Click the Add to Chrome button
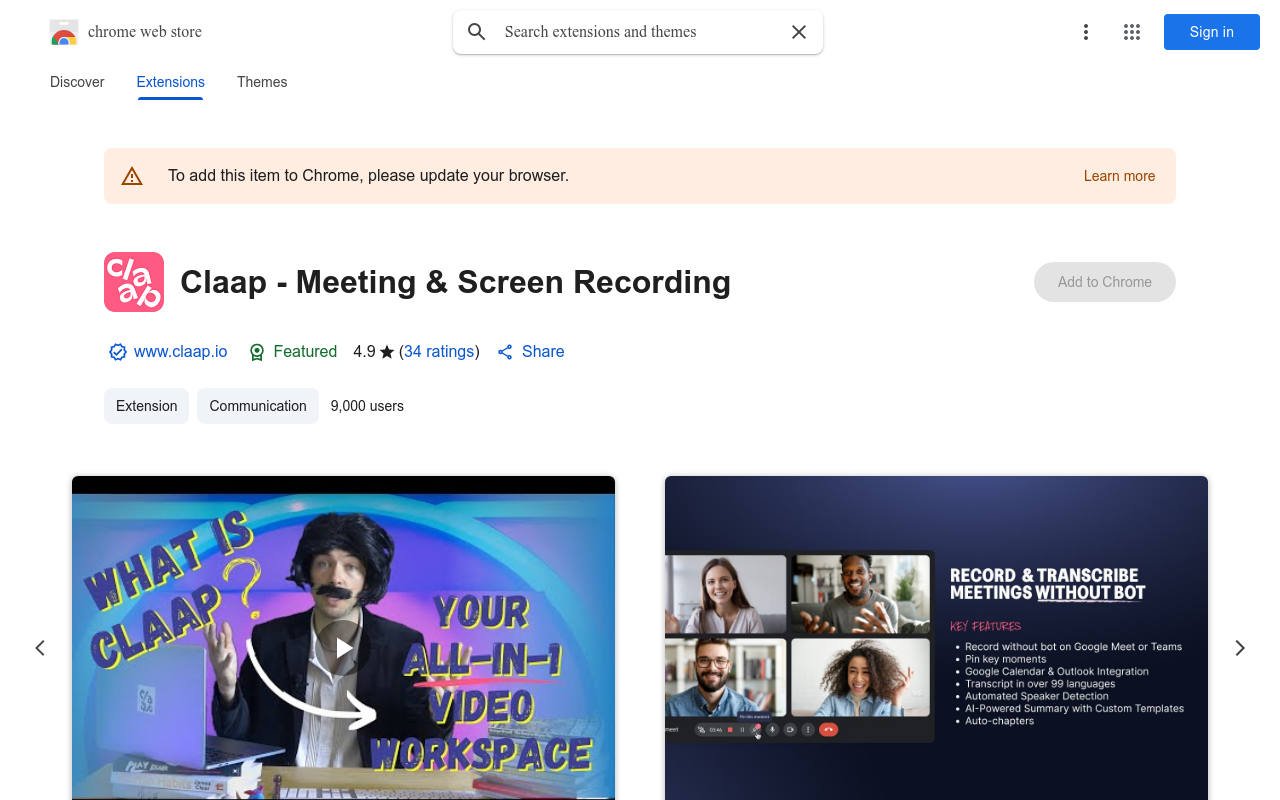1280x800 pixels. click(x=1105, y=282)
